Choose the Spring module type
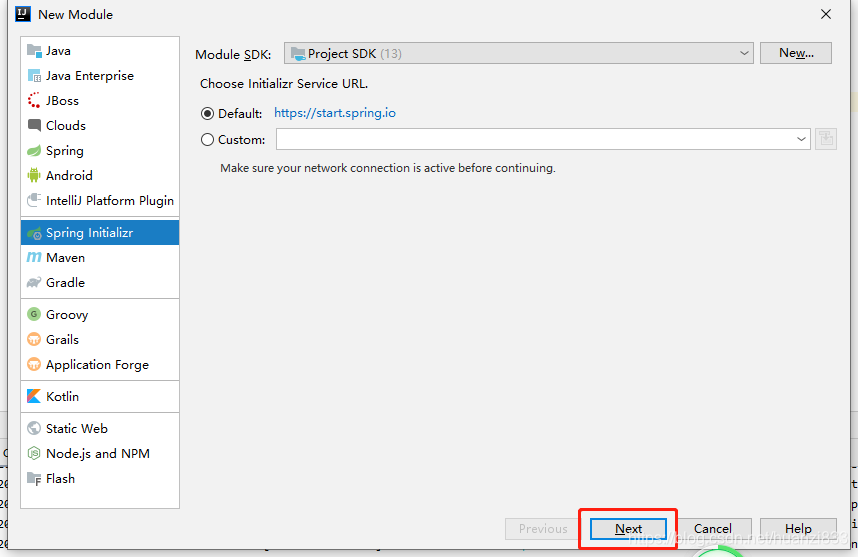 click(x=100, y=150)
